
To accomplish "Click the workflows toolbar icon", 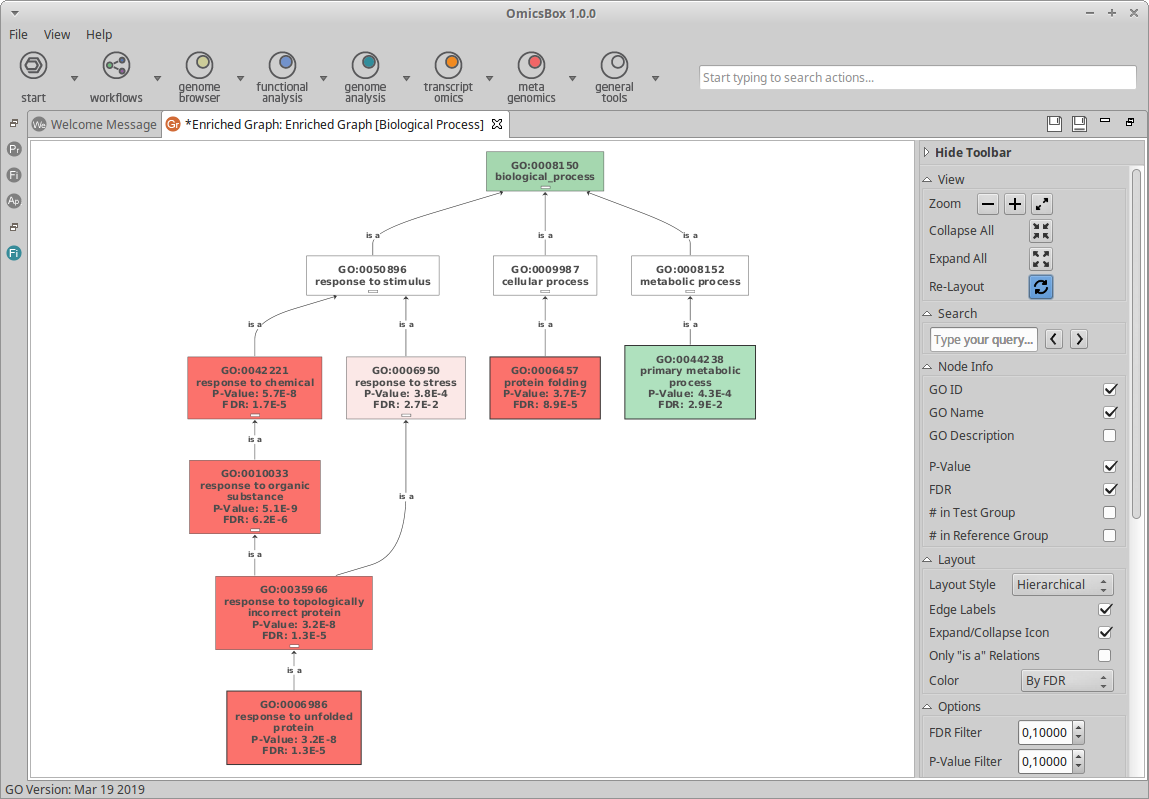I will click(x=116, y=67).
